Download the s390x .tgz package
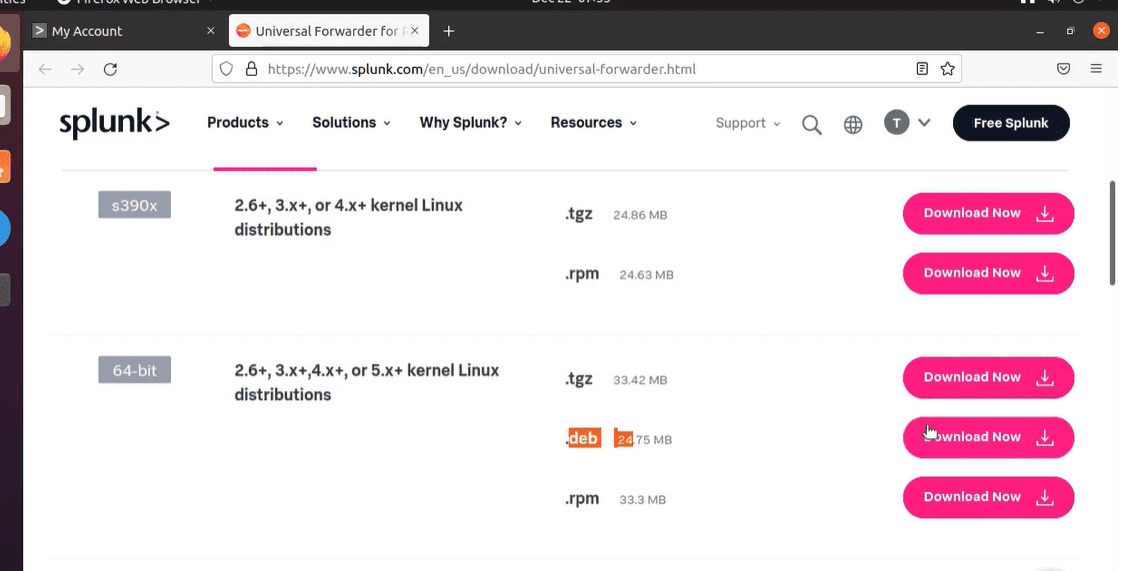This screenshot has height=571, width=1130. [988, 213]
